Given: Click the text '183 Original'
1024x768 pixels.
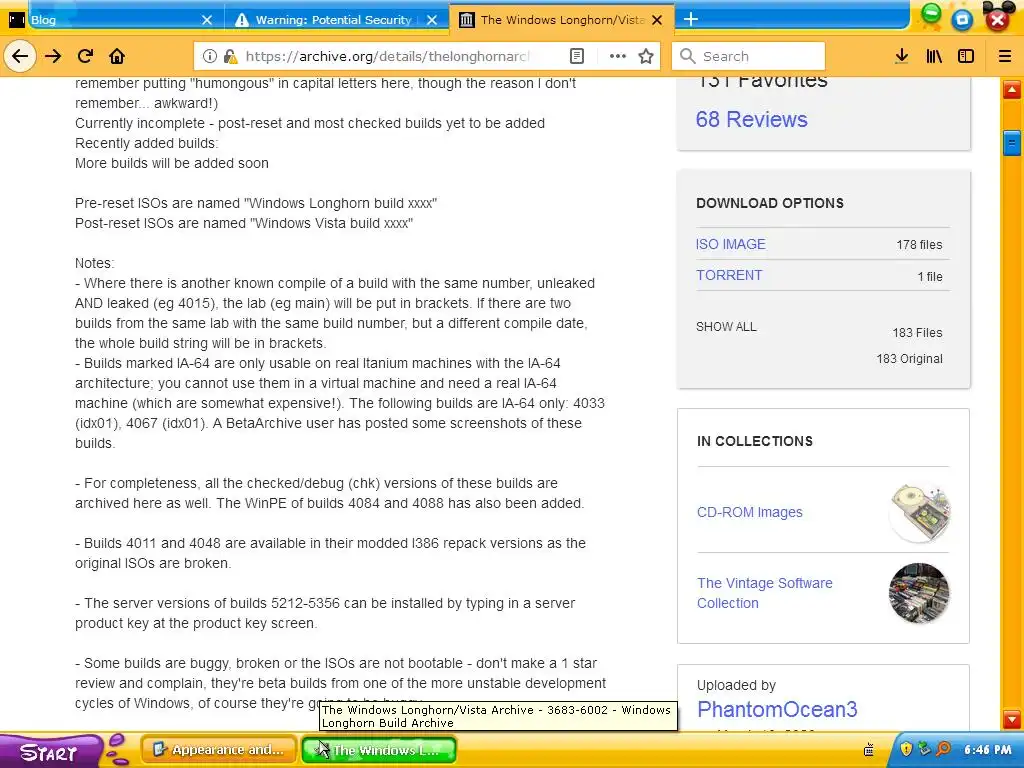Looking at the screenshot, I should pyautogui.click(x=909, y=359).
